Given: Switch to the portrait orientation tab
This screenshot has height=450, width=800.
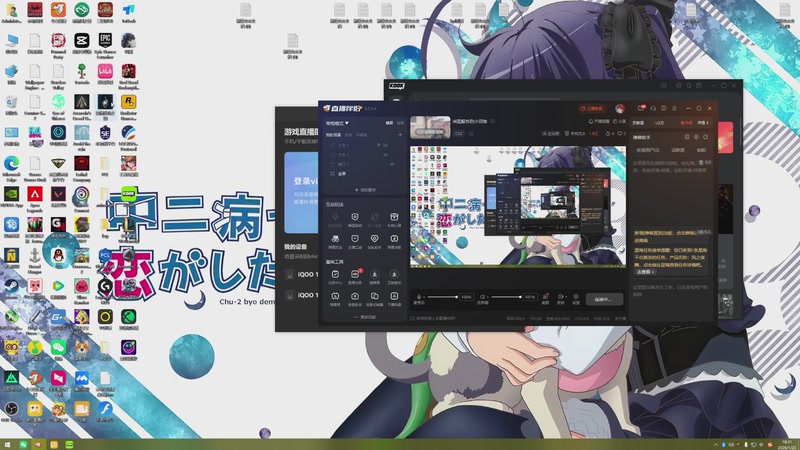Looking at the screenshot, I should point(400,123).
